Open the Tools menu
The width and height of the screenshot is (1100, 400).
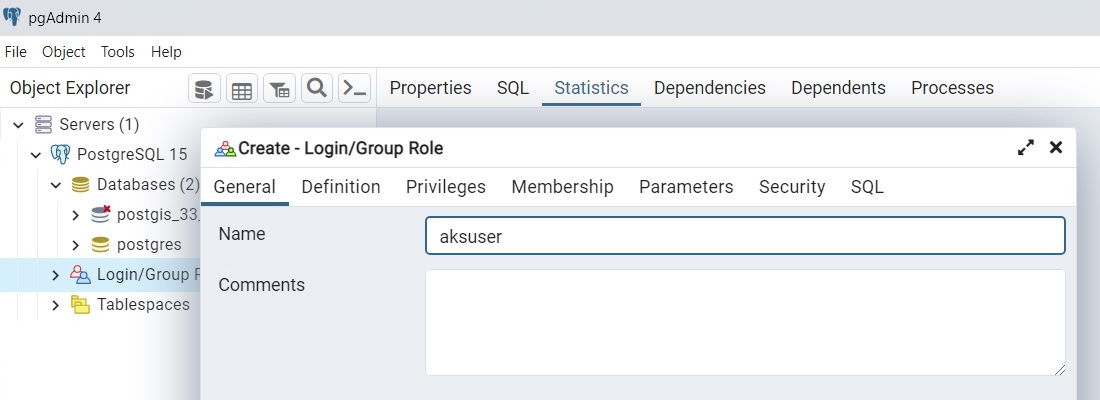117,52
